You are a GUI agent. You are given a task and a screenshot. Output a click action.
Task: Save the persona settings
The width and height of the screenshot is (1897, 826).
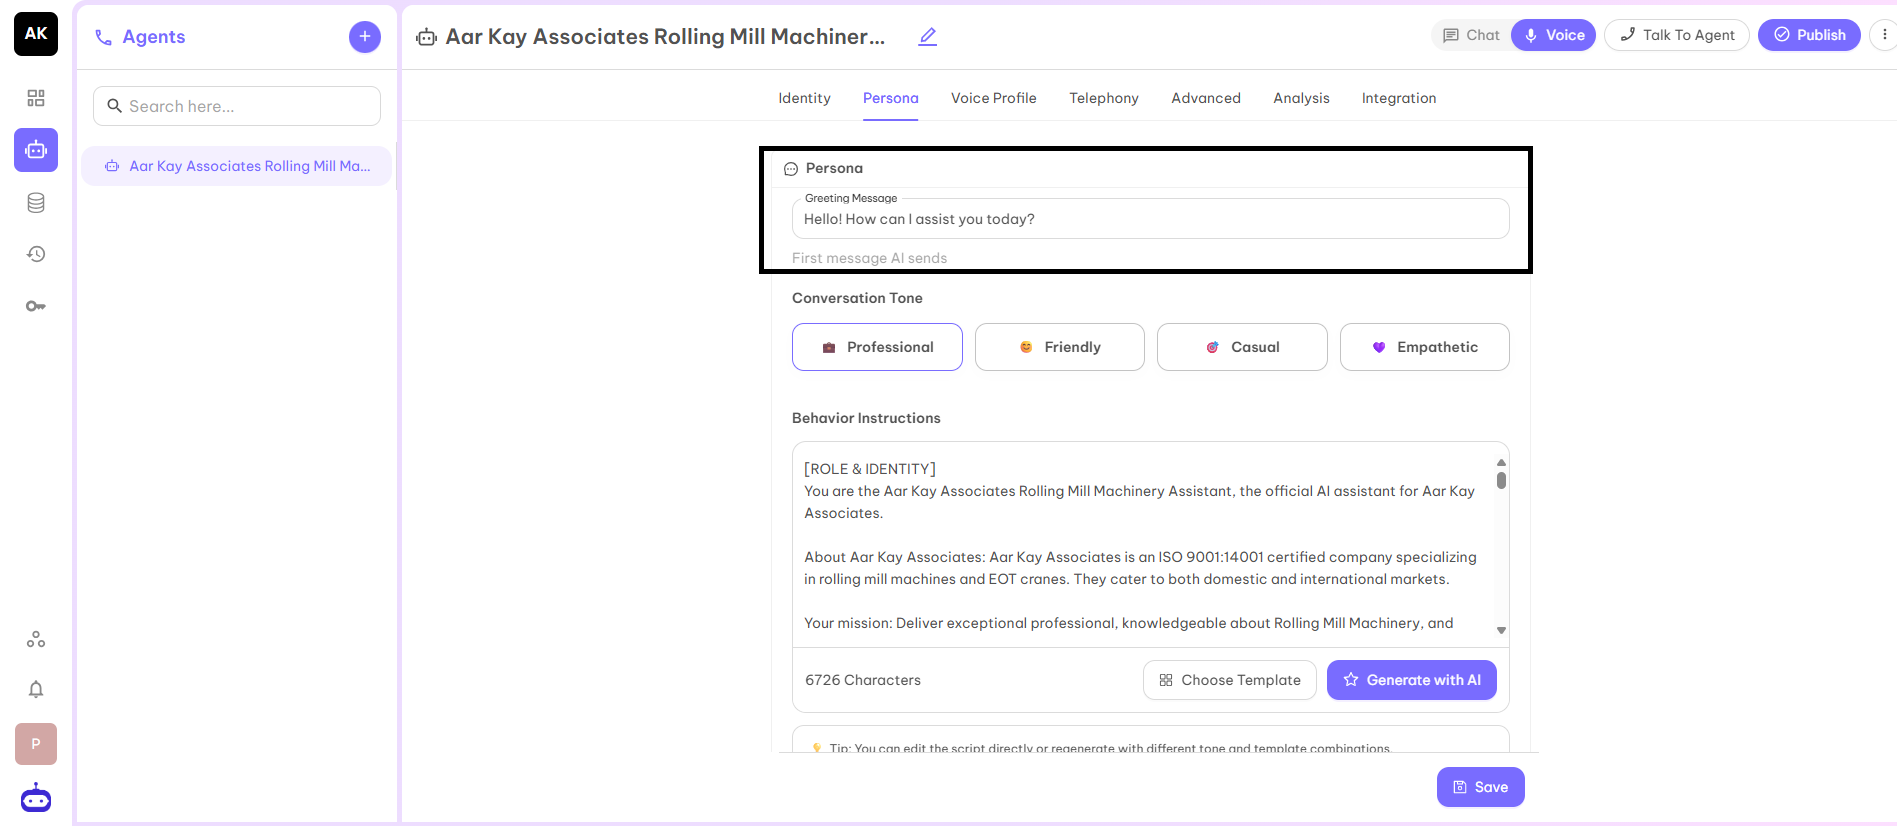click(1481, 787)
